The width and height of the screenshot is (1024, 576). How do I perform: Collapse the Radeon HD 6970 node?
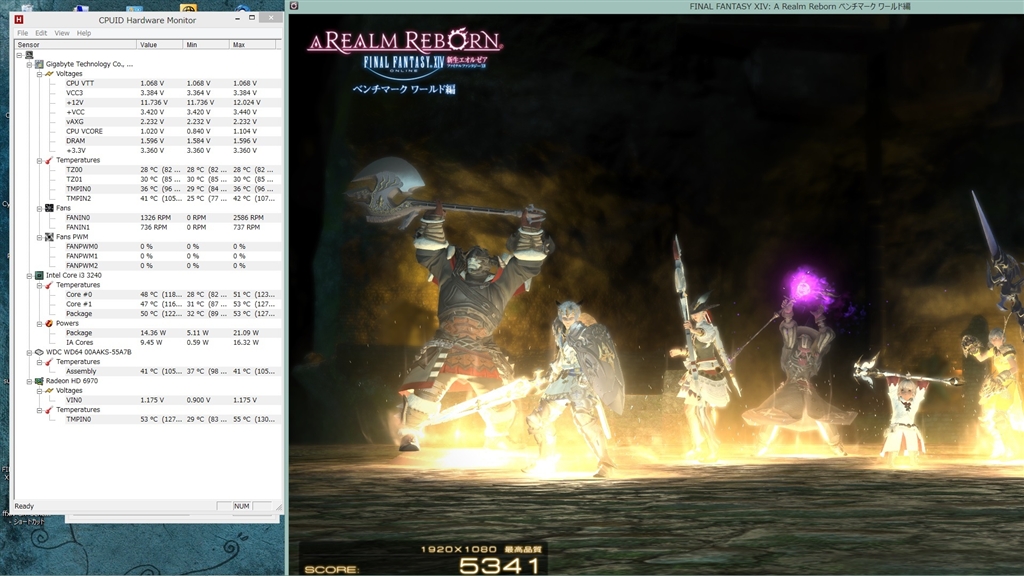point(29,381)
